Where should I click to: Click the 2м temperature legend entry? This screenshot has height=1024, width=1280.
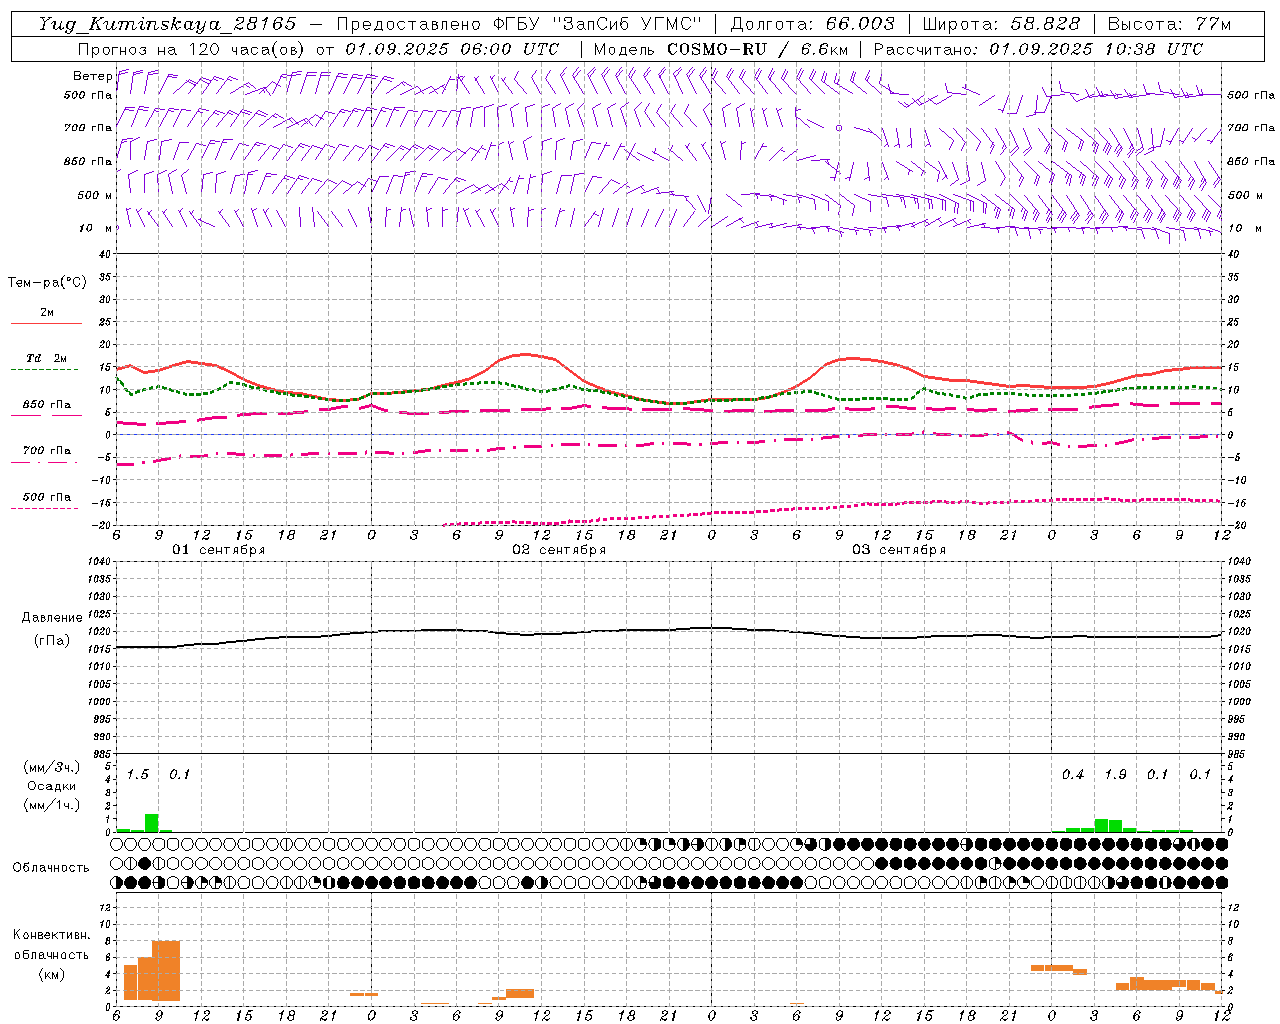[x=47, y=313]
